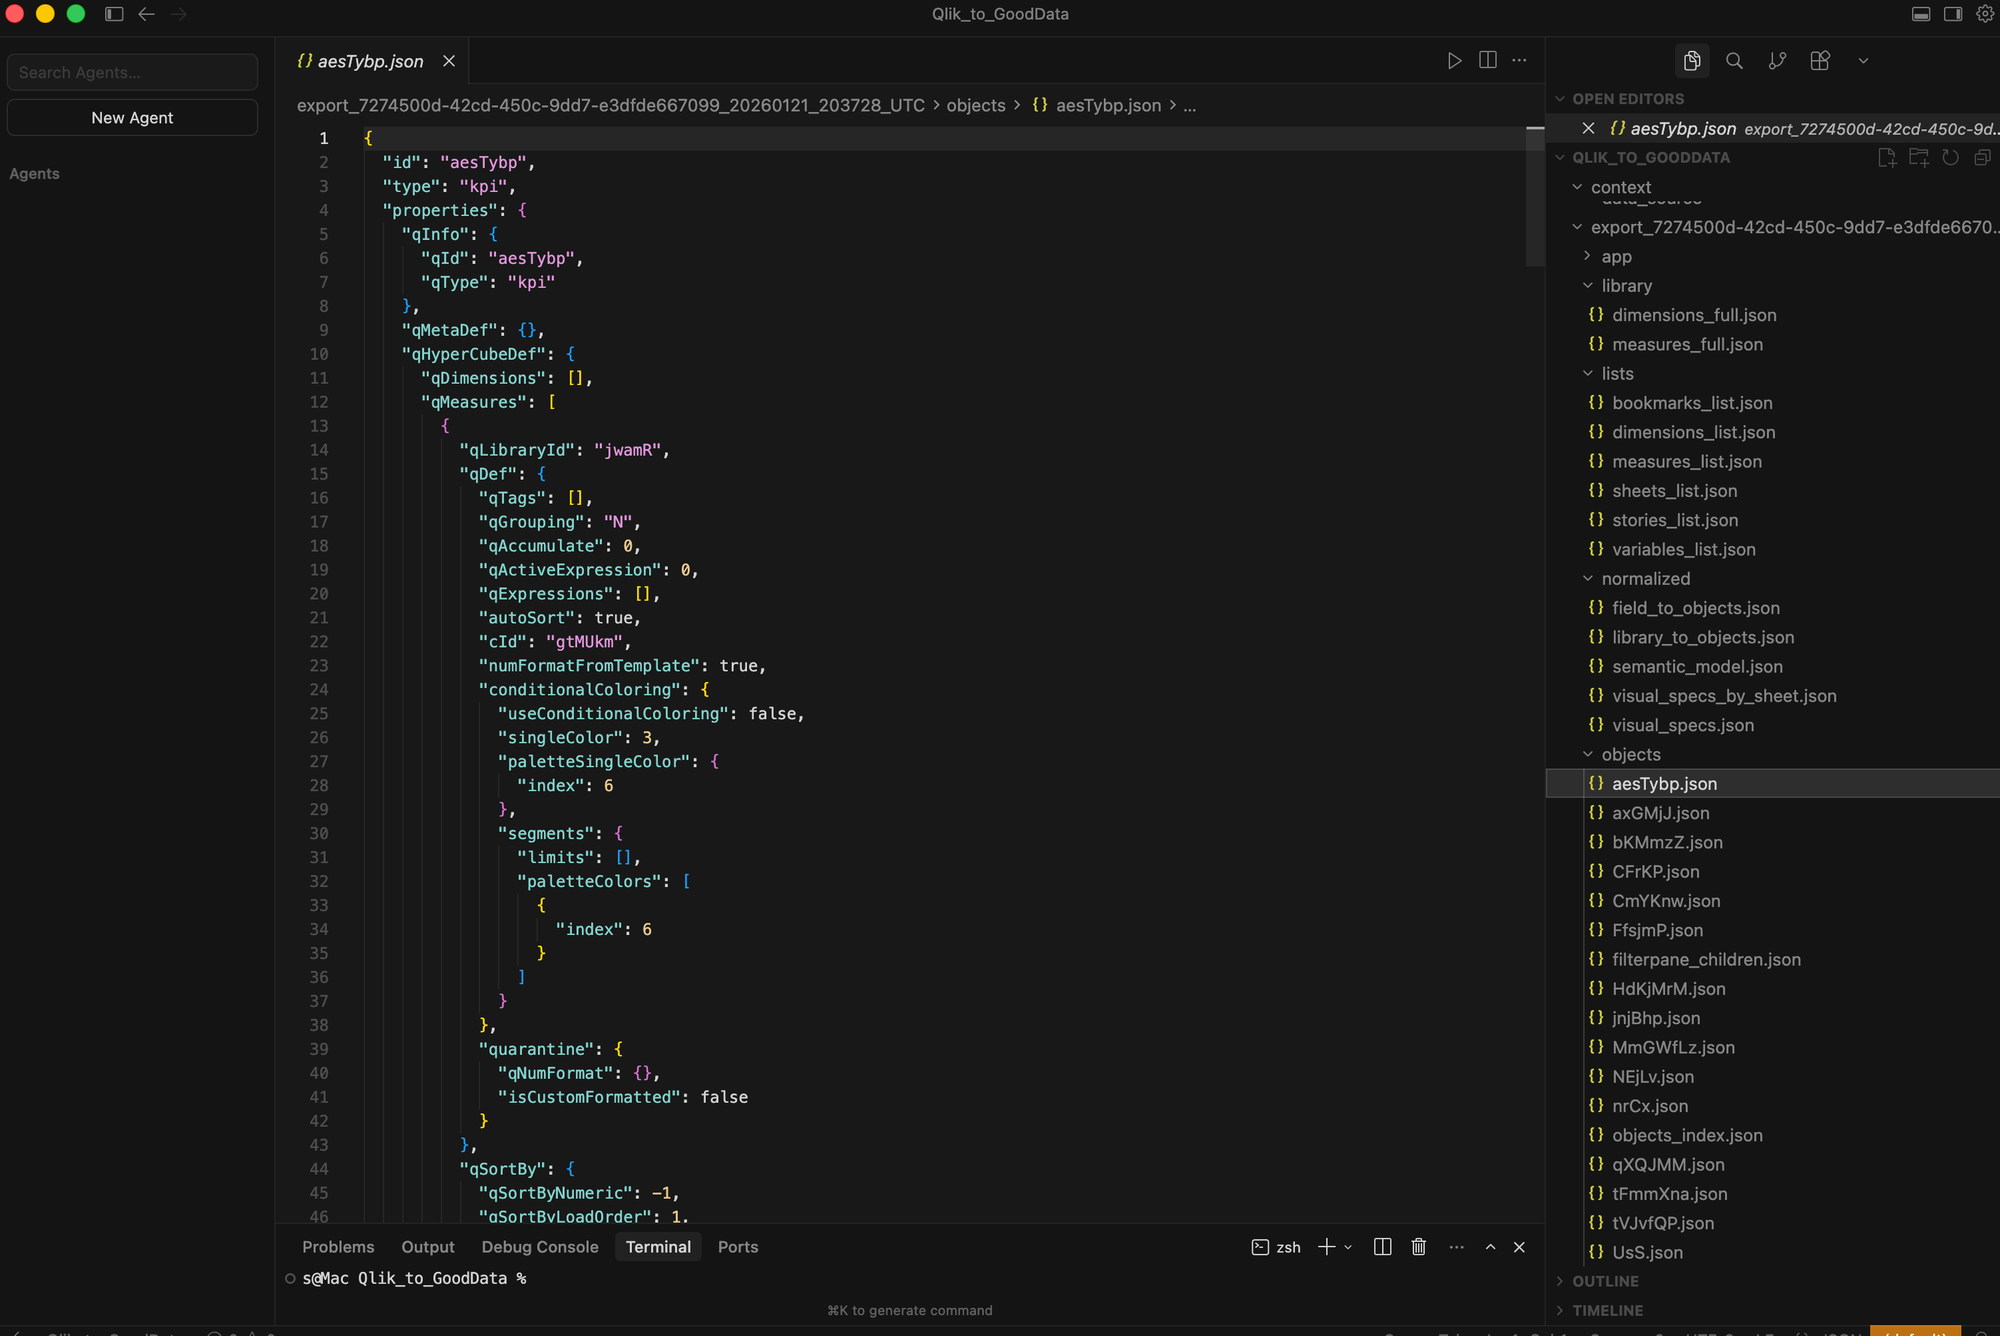
Task: Open the Extensions view icon
Action: pos(1819,61)
